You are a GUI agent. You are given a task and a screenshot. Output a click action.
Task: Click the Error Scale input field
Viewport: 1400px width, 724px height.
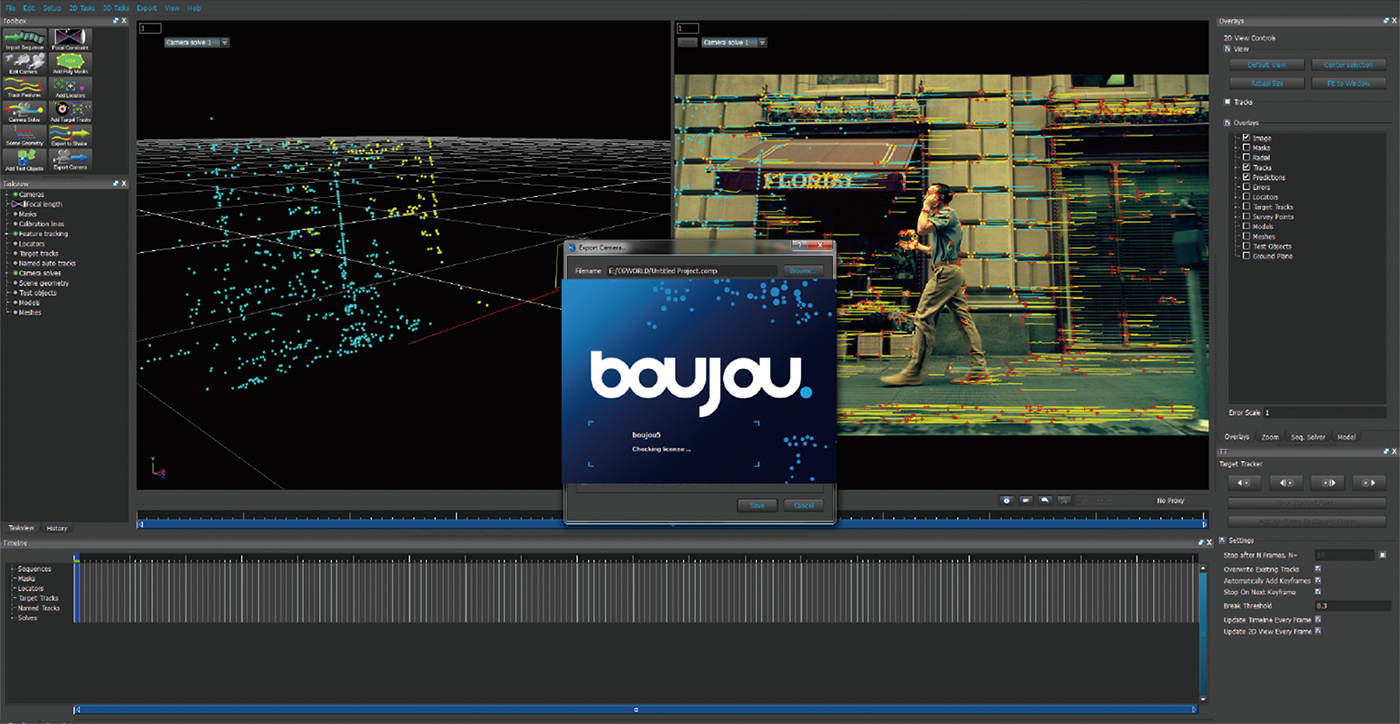[1325, 412]
